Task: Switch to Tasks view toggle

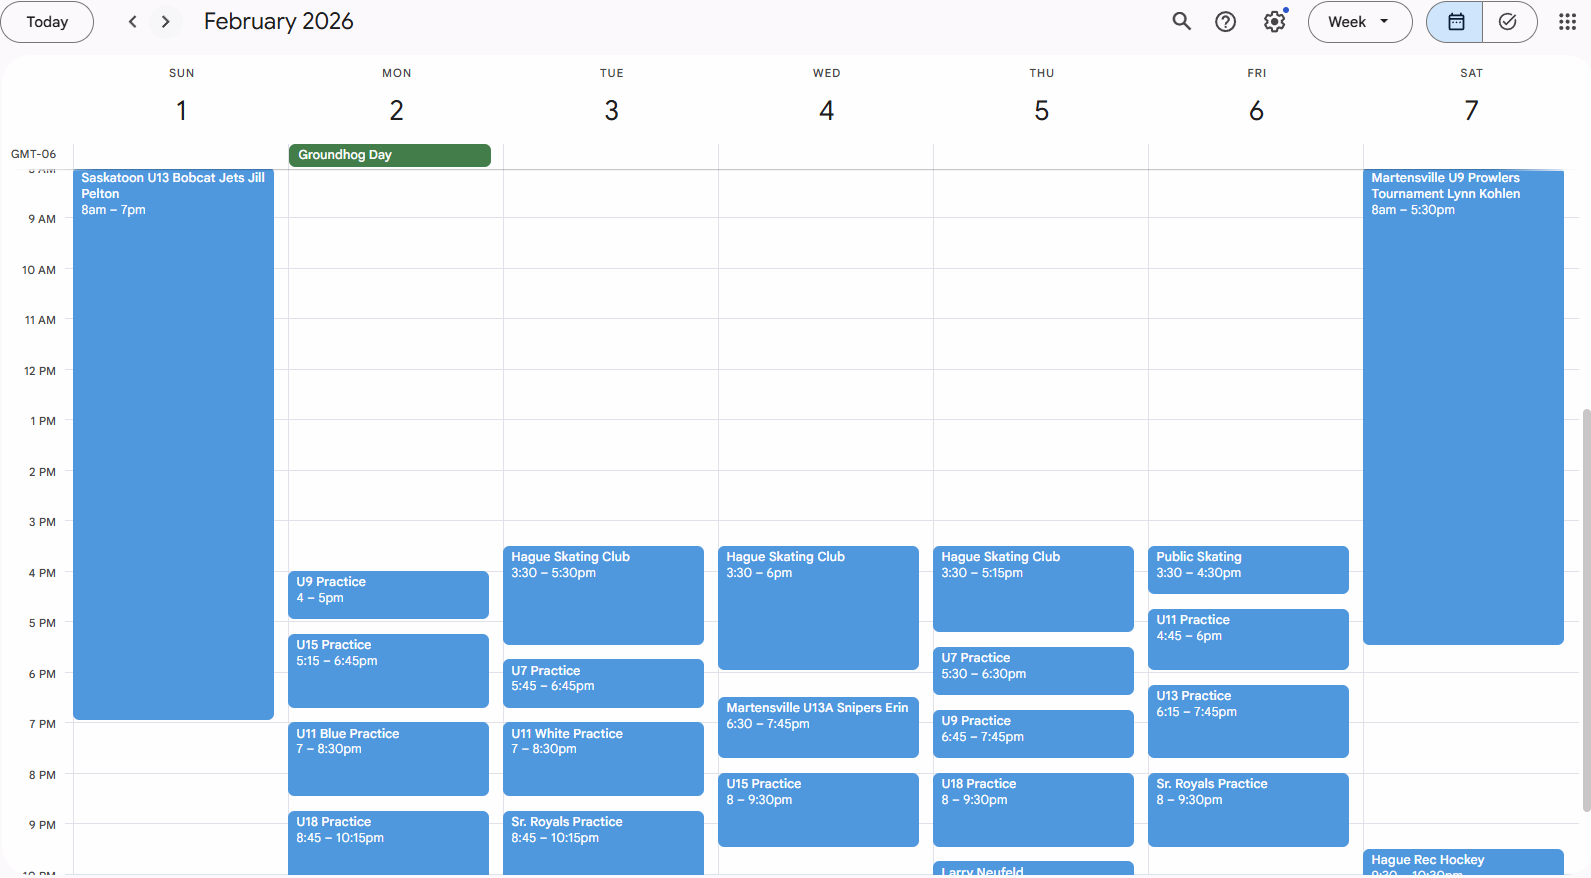Action: pos(1508,22)
